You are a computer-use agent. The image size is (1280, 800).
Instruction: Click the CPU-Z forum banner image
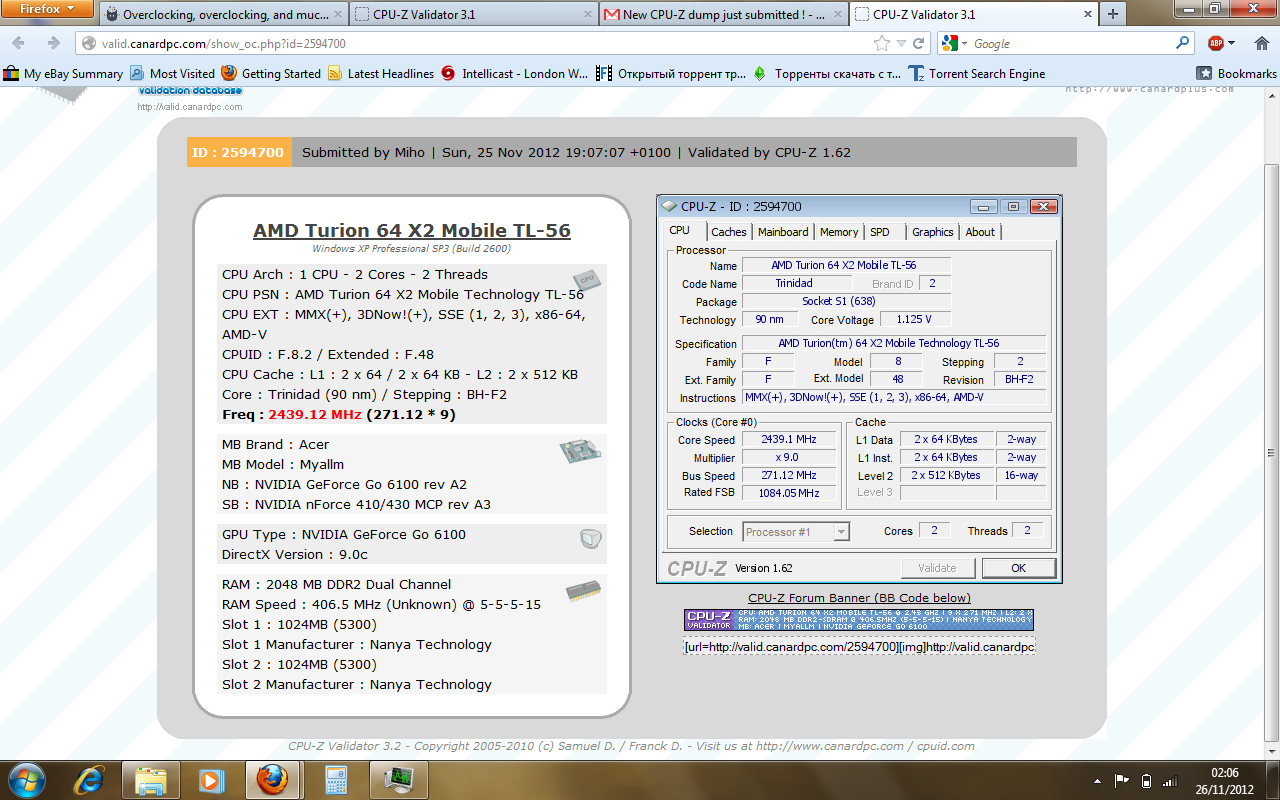pyautogui.click(x=859, y=620)
